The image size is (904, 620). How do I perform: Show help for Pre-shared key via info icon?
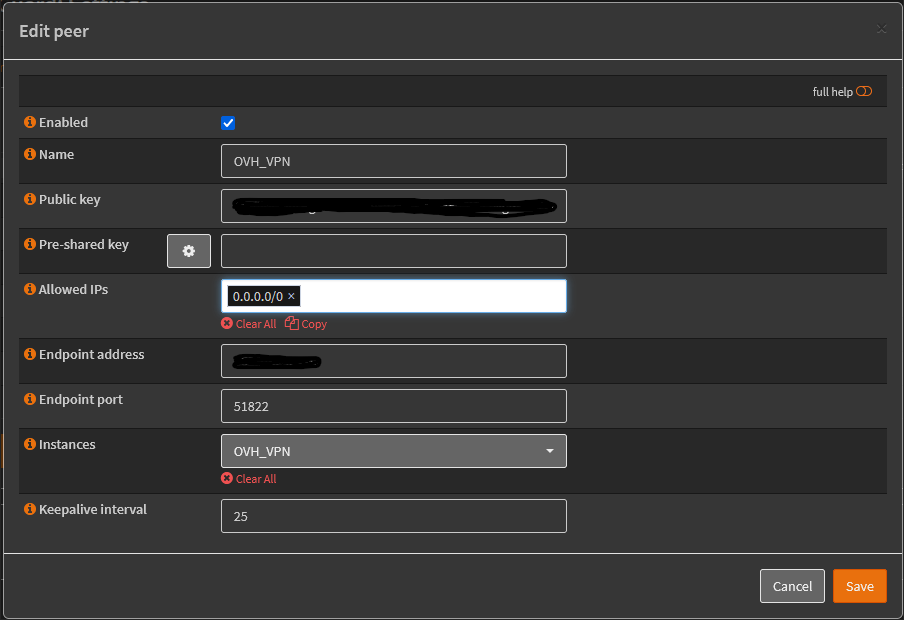[30, 245]
